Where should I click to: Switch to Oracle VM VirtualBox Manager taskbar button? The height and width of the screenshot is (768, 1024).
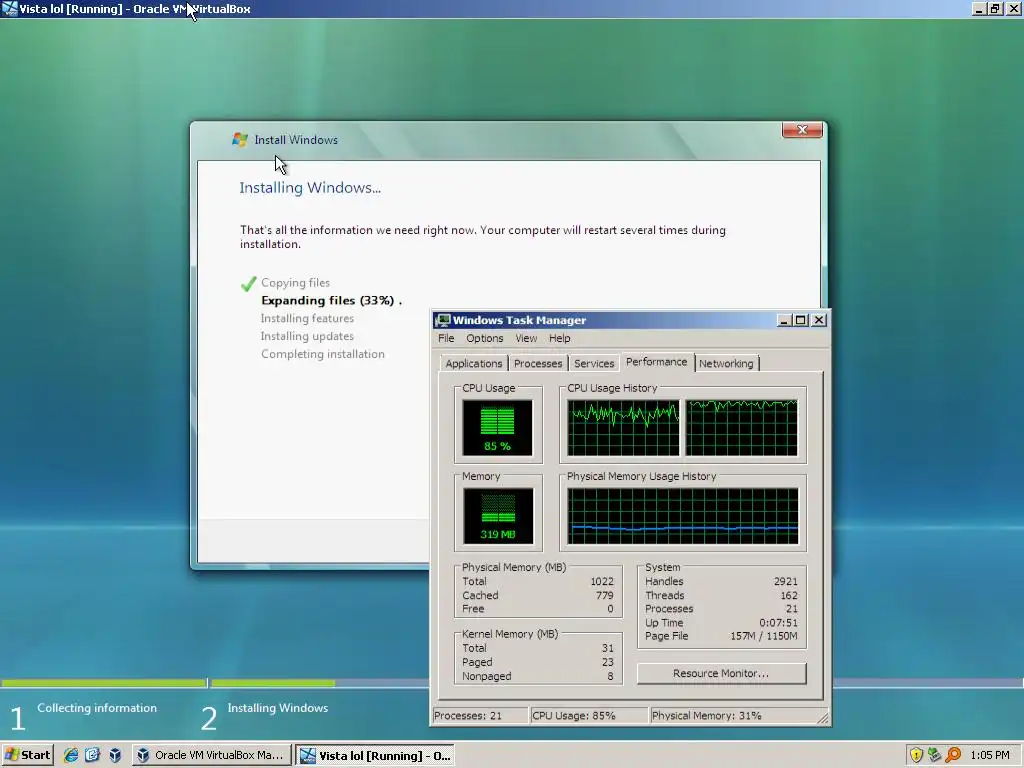point(211,755)
